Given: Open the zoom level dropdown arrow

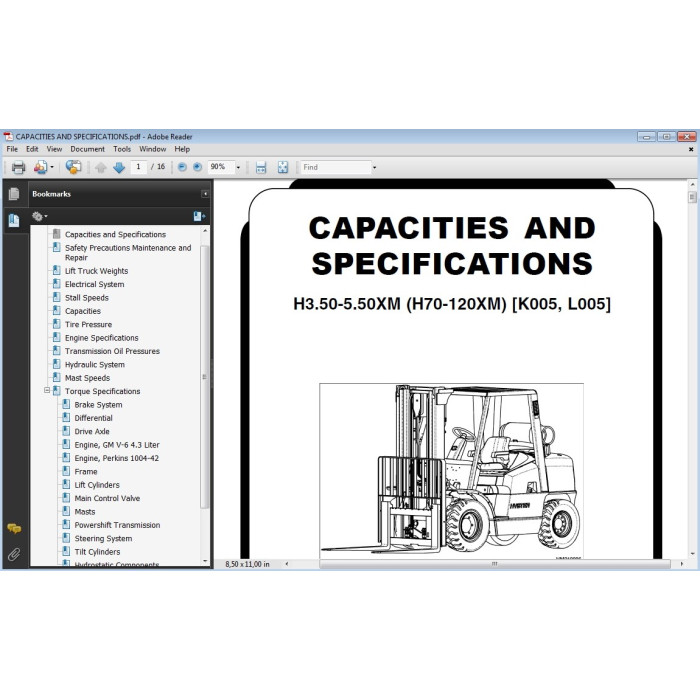Looking at the screenshot, I should (238, 167).
